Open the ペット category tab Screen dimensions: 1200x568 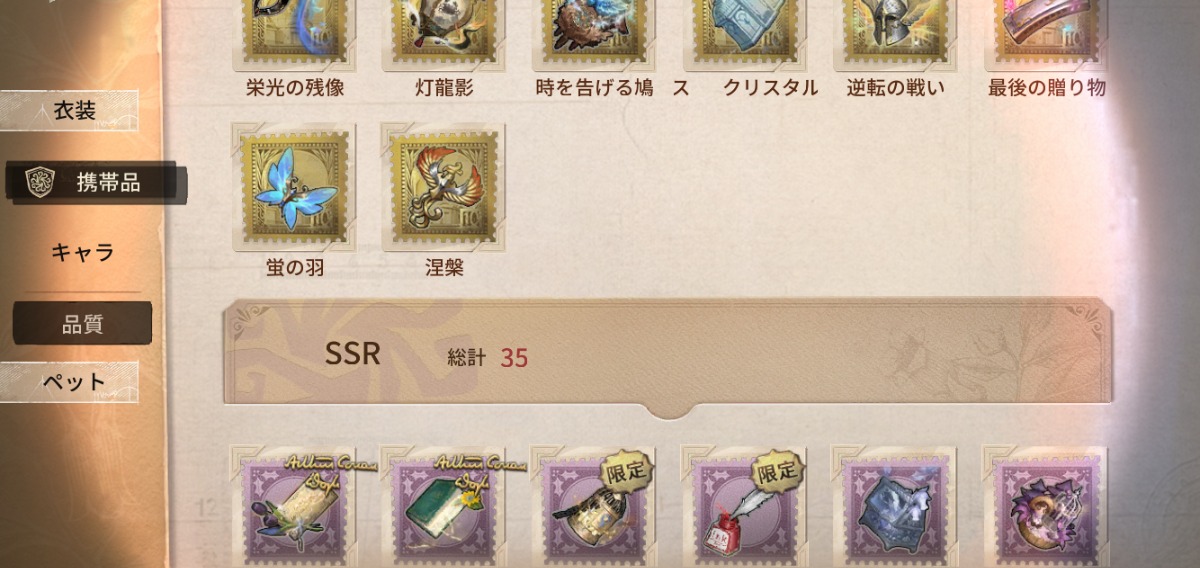coord(70,382)
